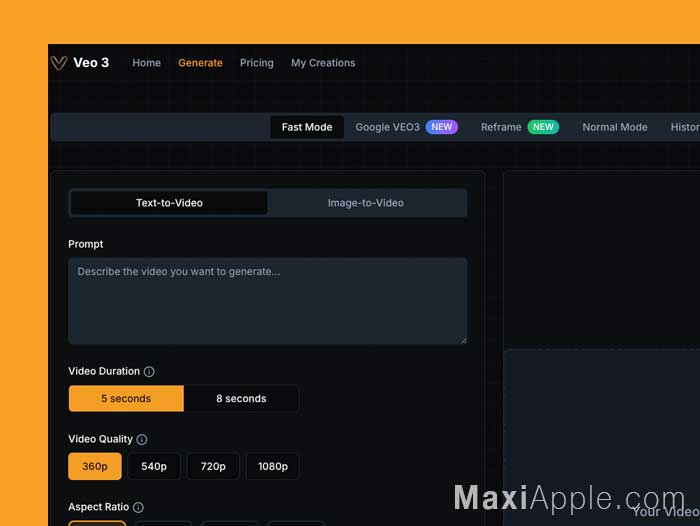The width and height of the screenshot is (700, 526).
Task: Click the Aspect Ratio label
Action: (x=99, y=507)
